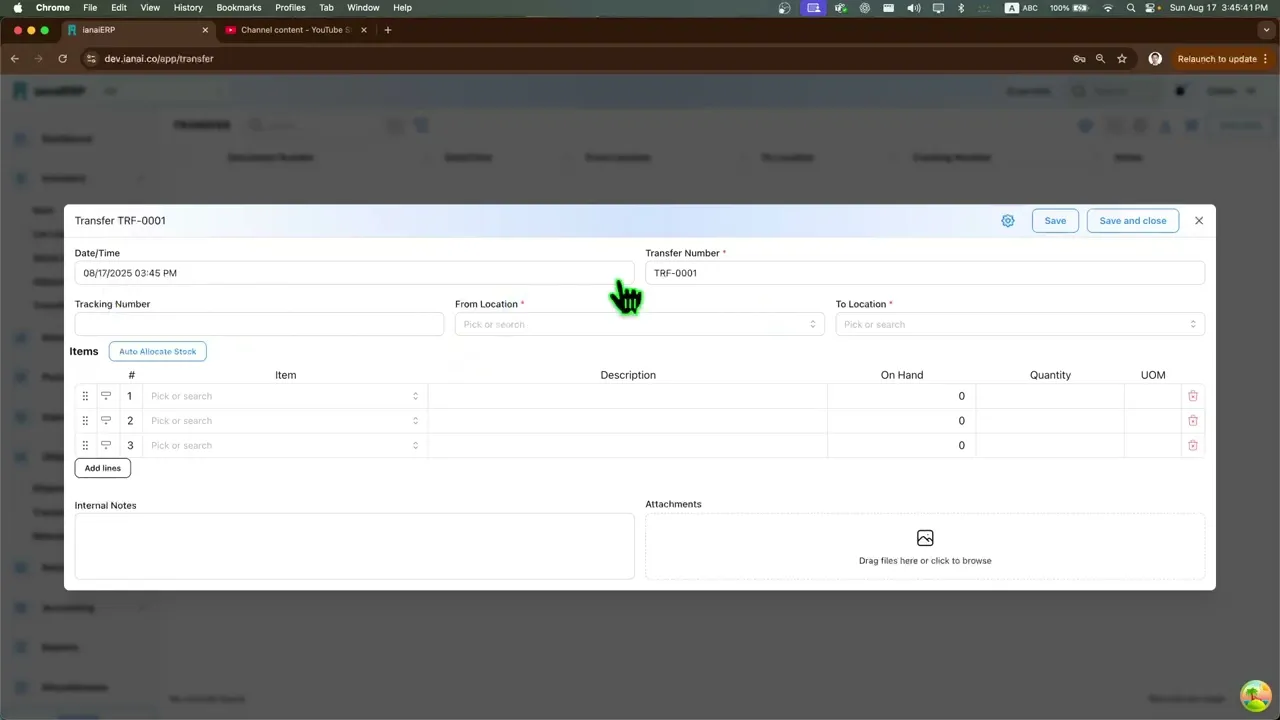Click the Internal Notes text area
Screen dimensions: 1280x720
[354, 546]
